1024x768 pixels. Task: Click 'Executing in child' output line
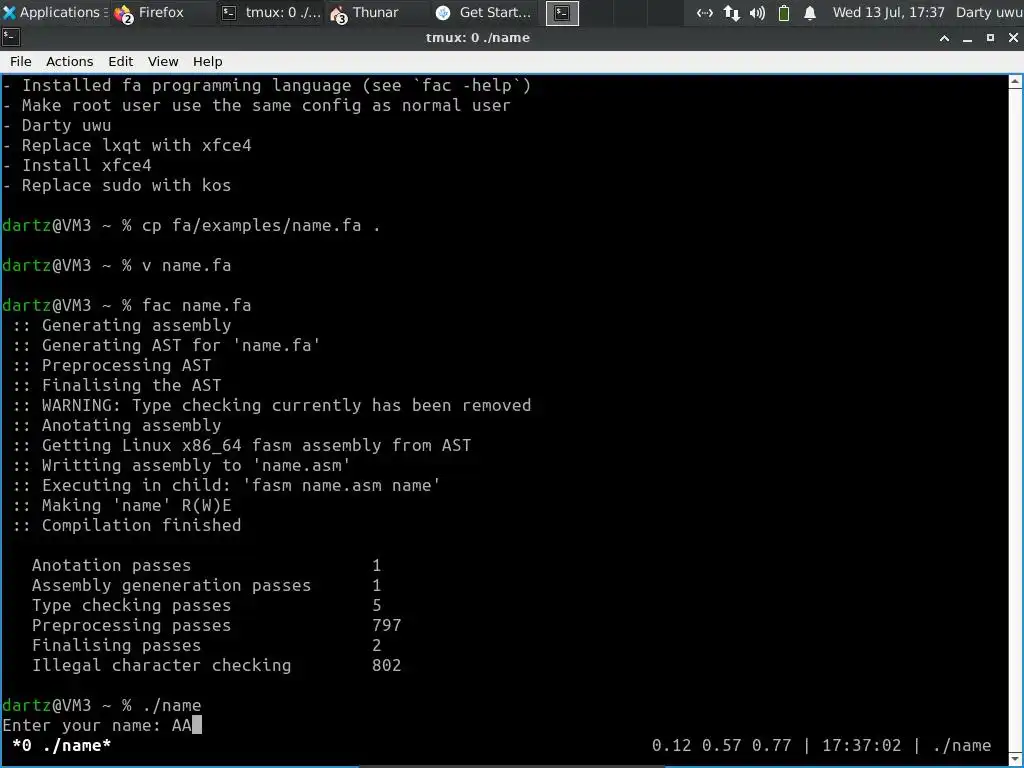coord(226,486)
